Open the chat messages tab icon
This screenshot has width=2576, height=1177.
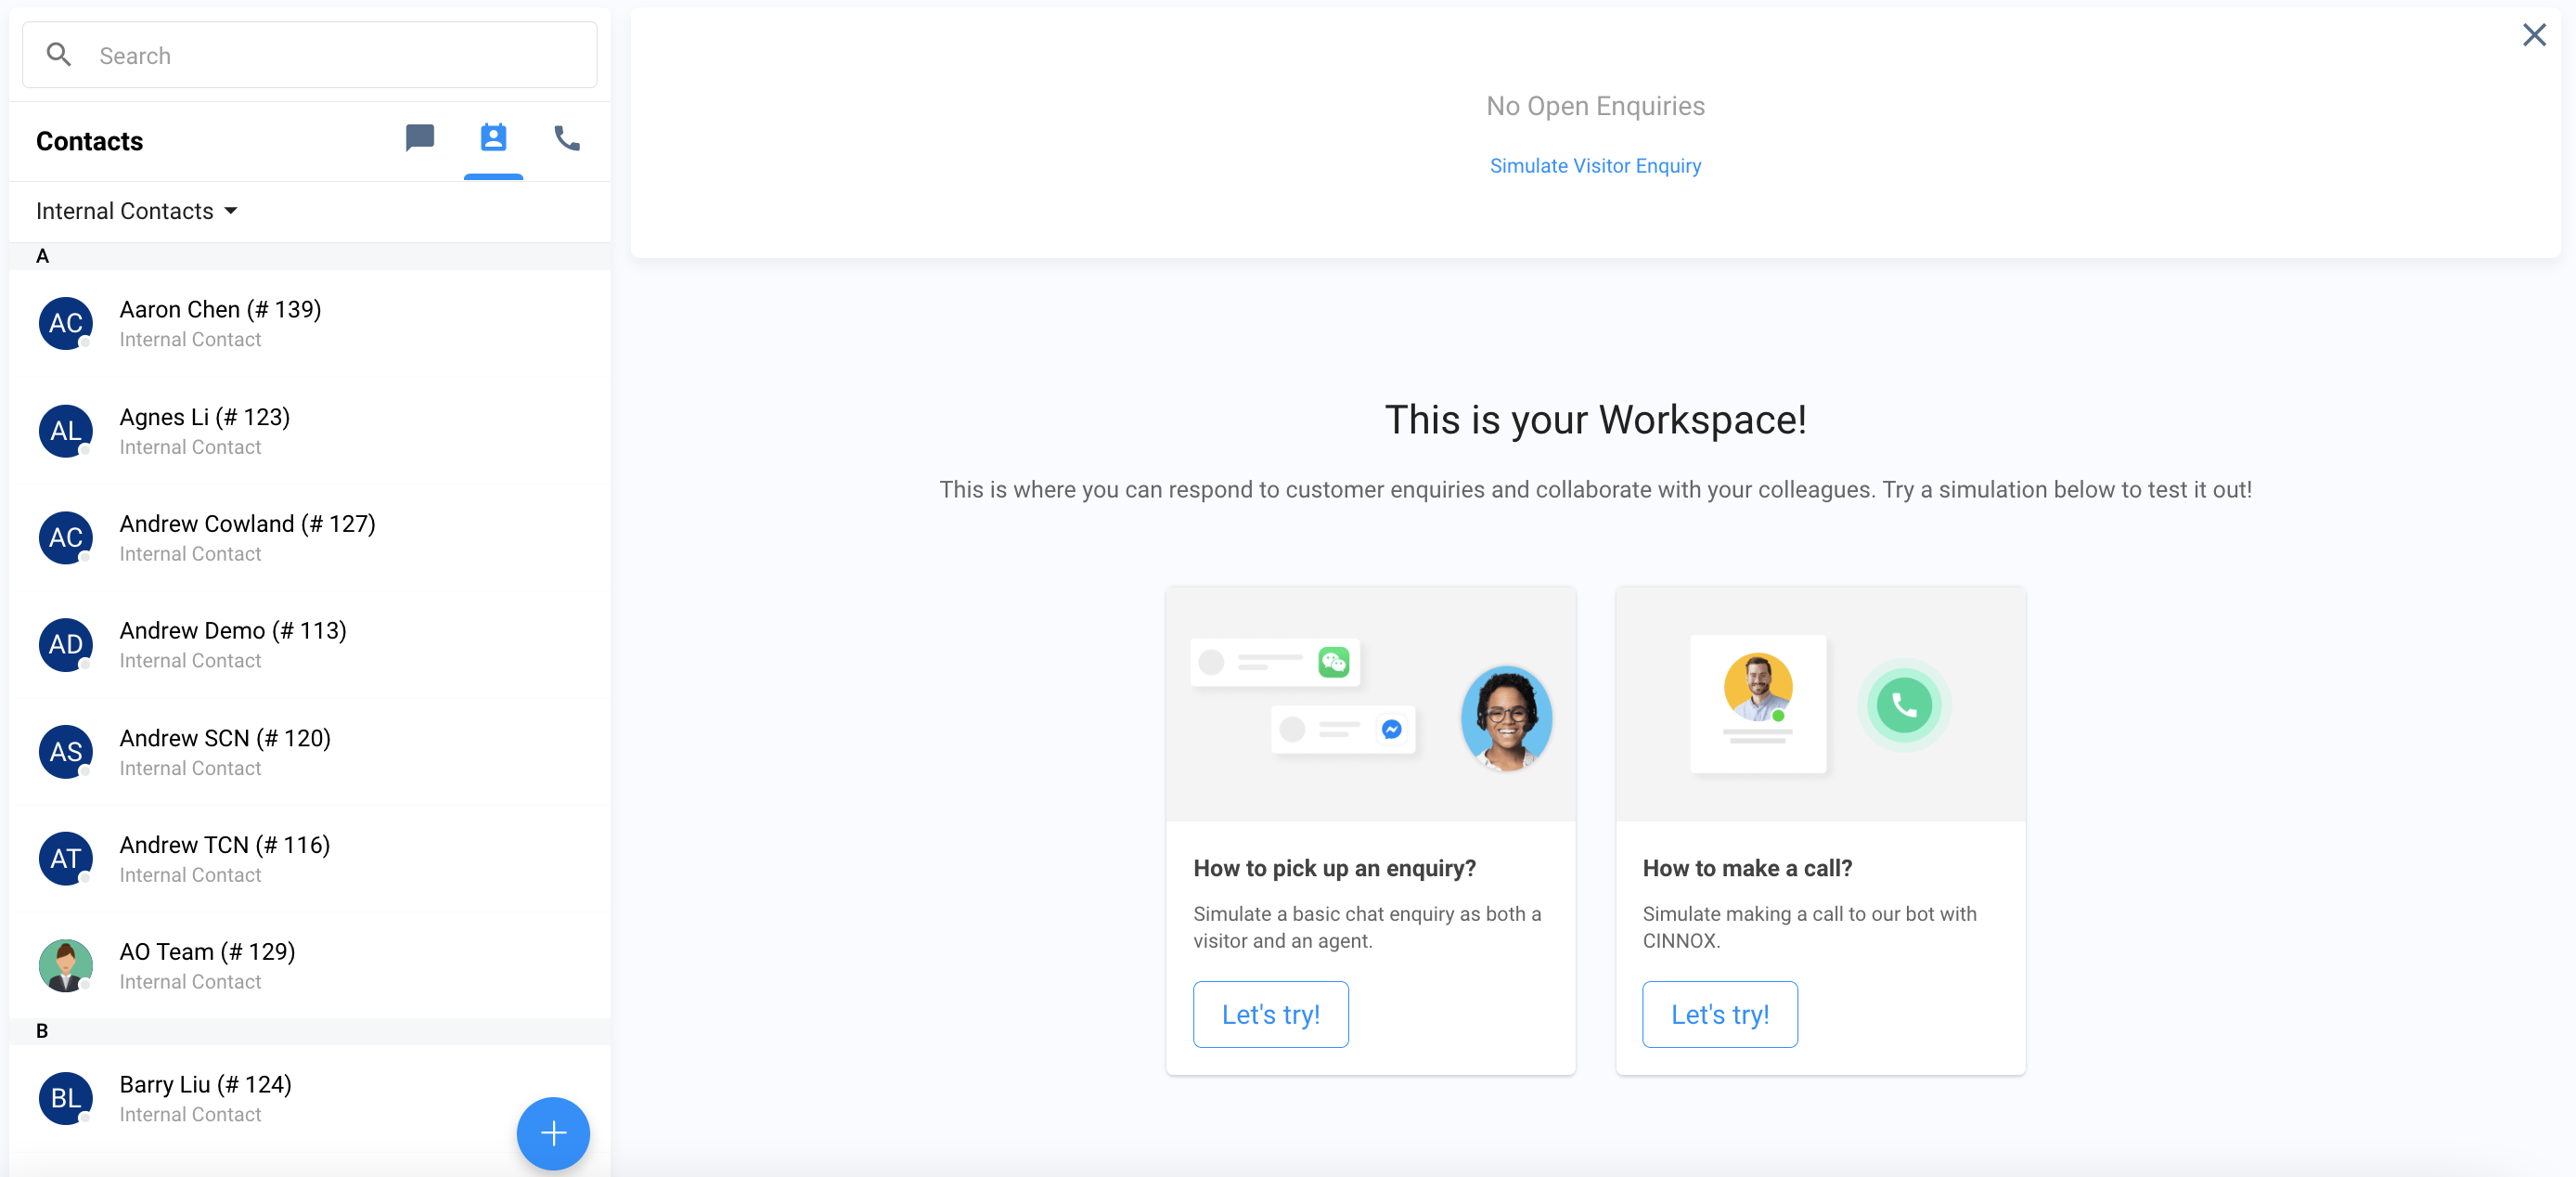[x=419, y=138]
